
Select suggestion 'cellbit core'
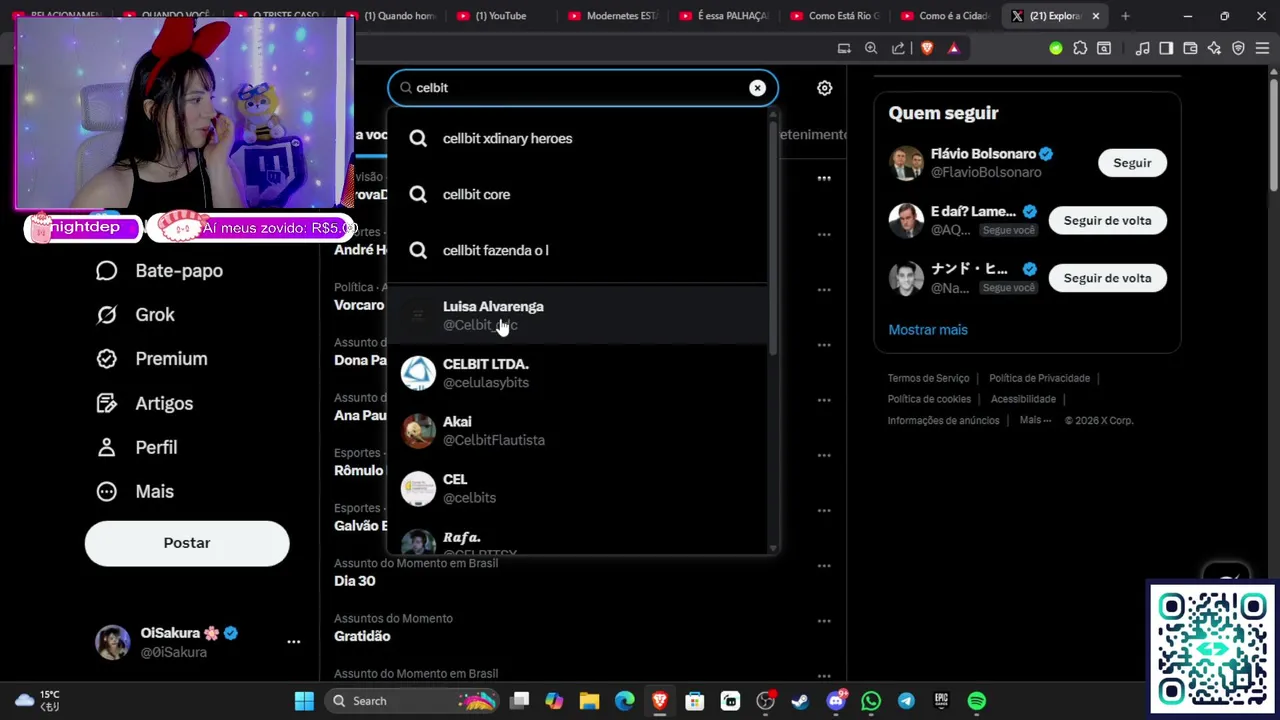[x=578, y=195]
